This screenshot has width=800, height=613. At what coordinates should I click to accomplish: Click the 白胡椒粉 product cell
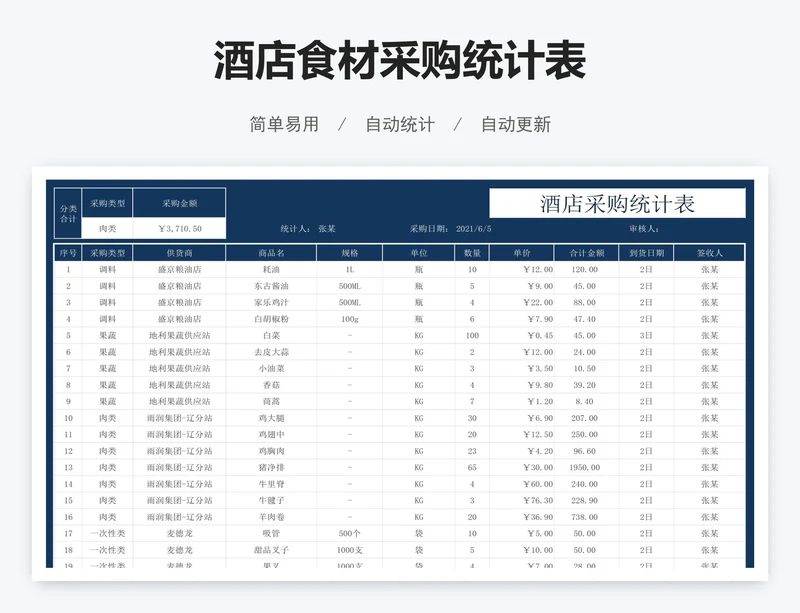(x=271, y=319)
